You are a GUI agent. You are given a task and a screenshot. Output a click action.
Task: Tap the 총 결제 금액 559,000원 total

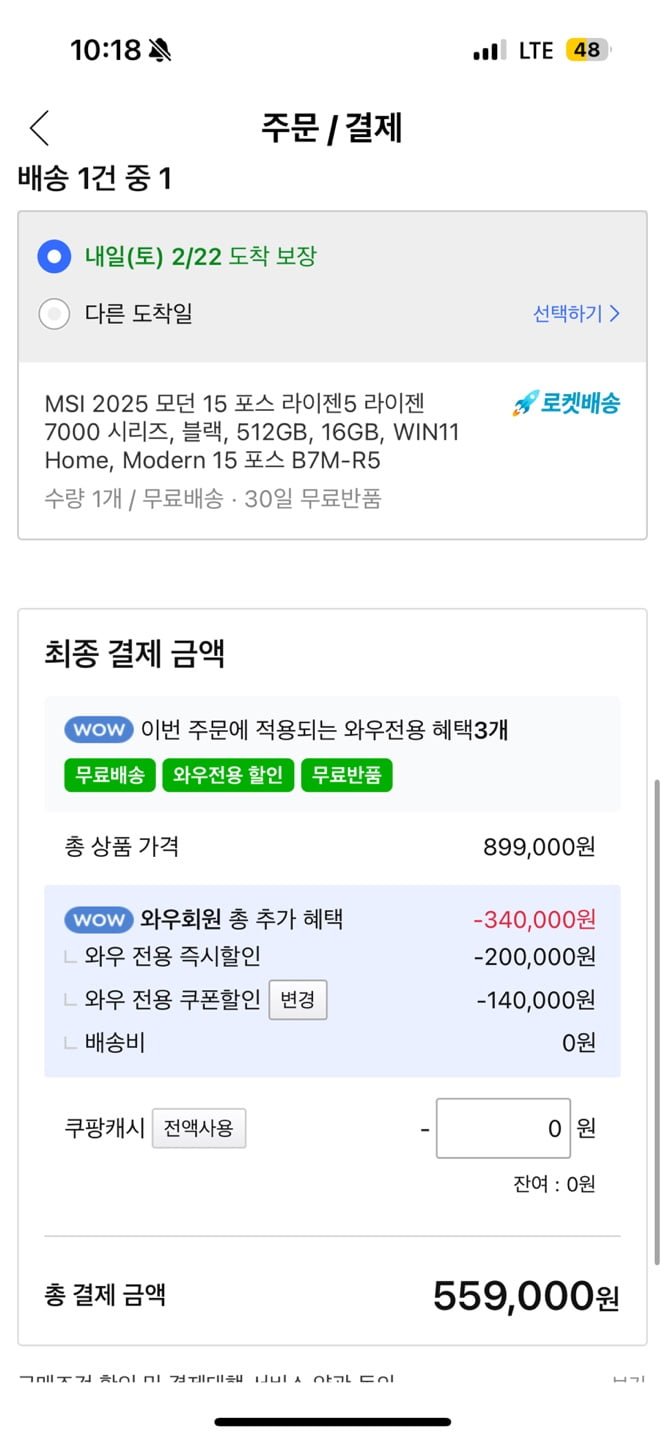[525, 1297]
